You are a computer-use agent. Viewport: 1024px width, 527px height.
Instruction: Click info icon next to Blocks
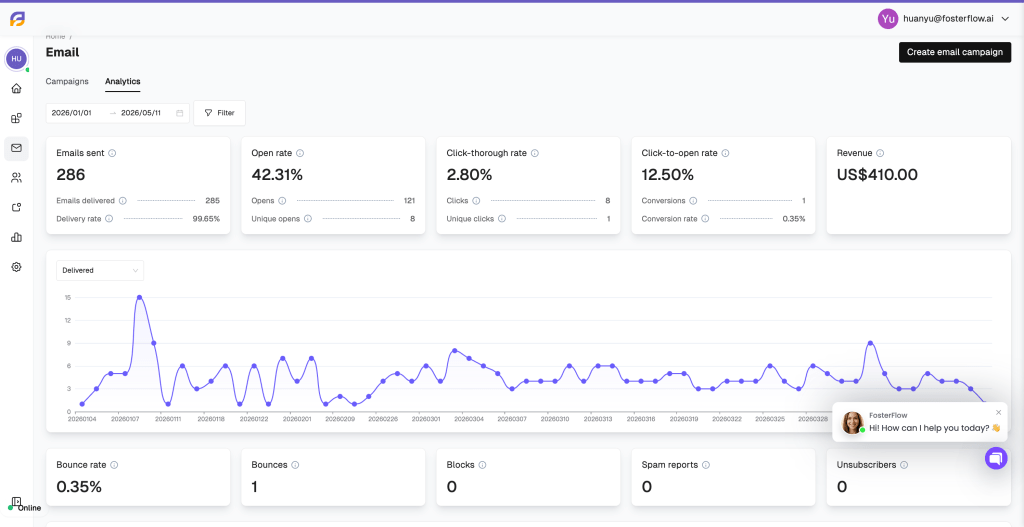coord(482,465)
